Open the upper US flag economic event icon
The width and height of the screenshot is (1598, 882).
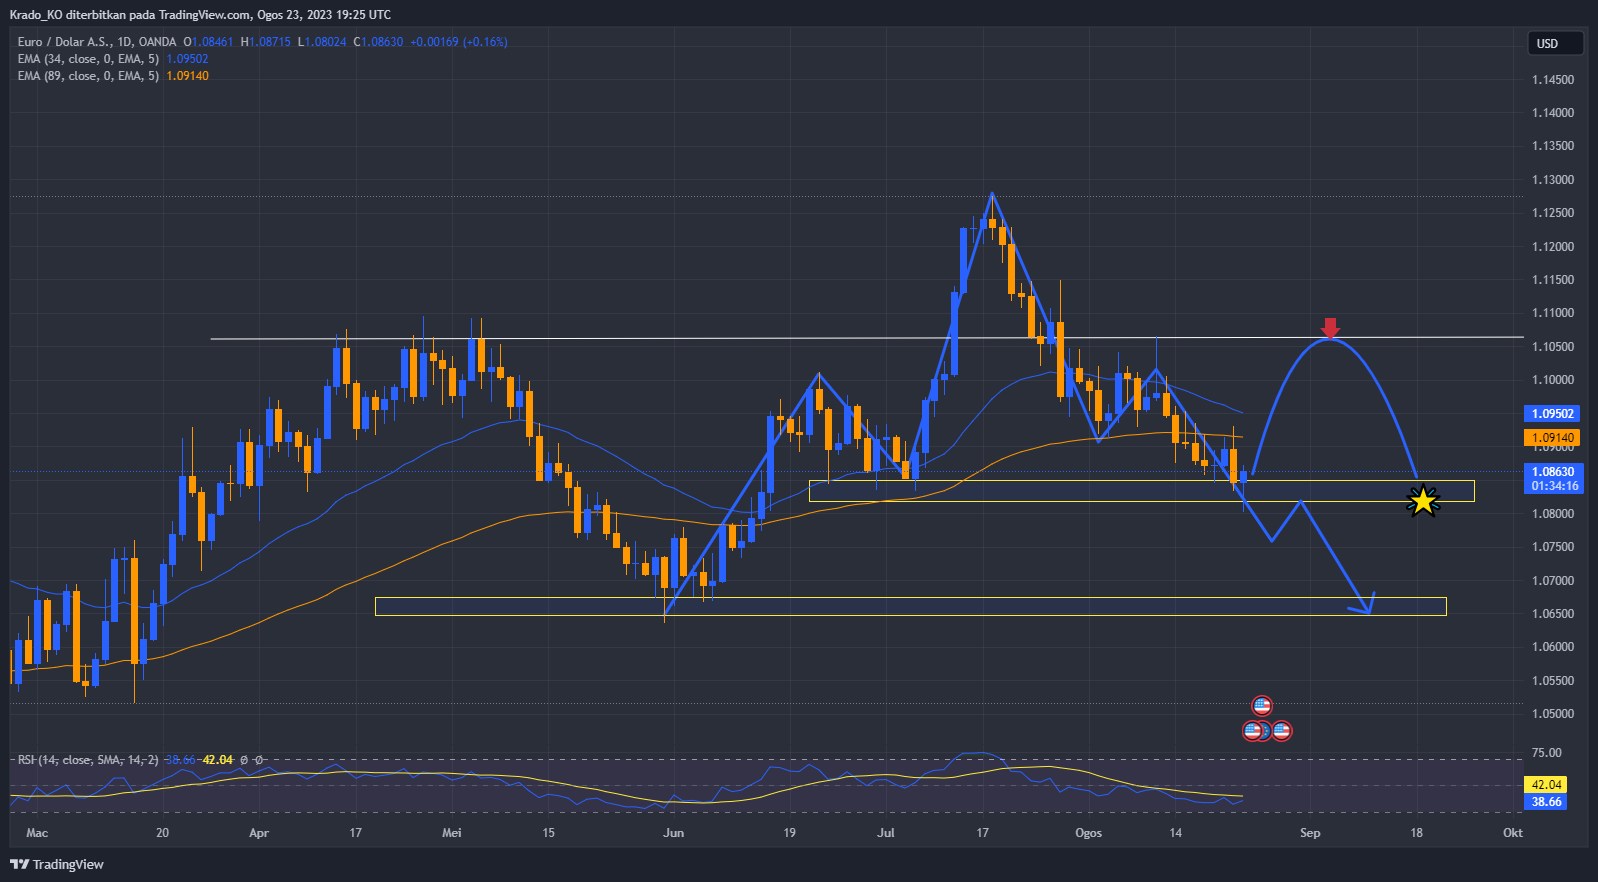pos(1262,707)
